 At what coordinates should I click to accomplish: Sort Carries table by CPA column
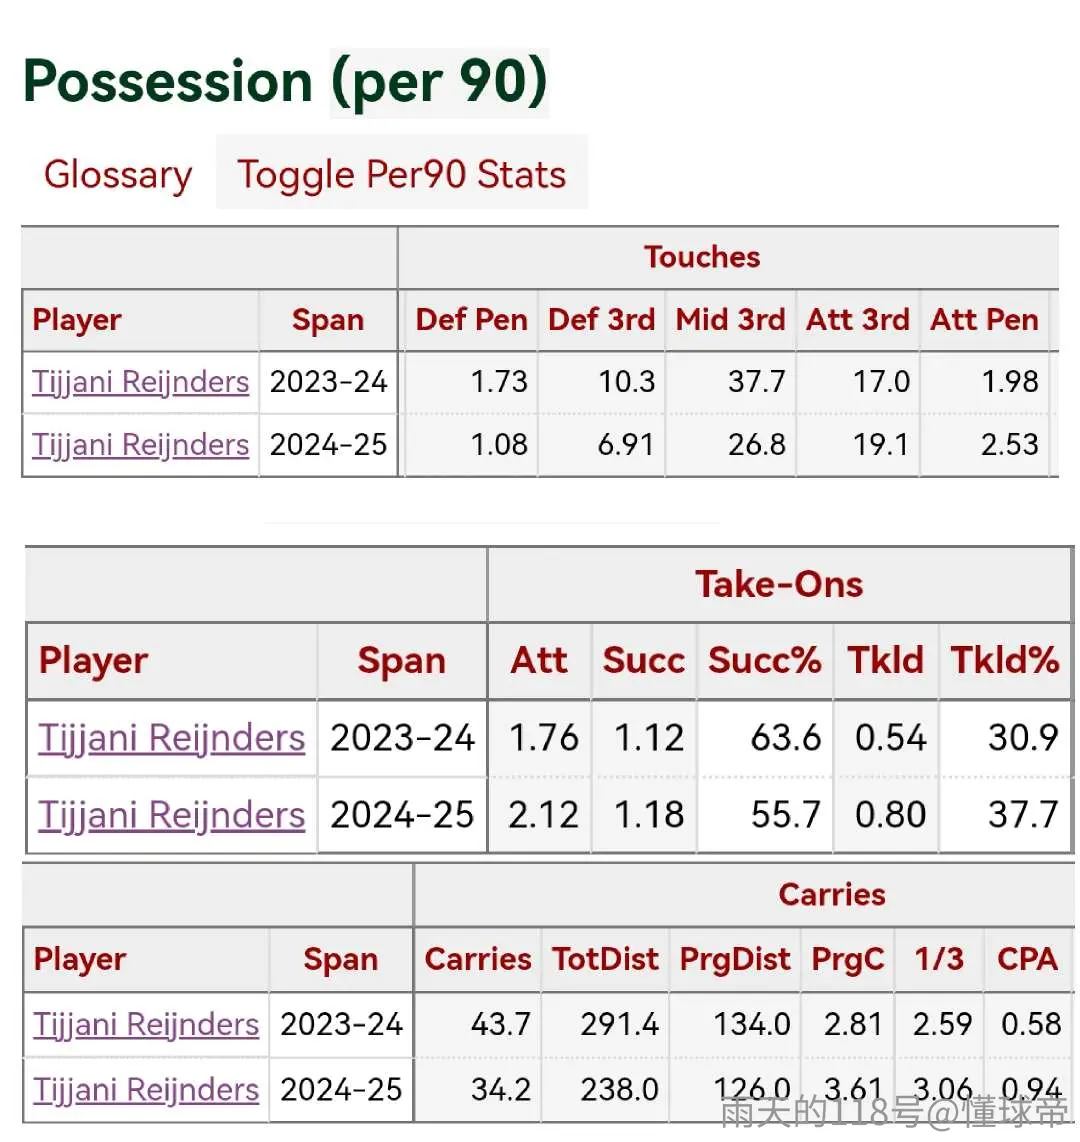tap(1028, 959)
